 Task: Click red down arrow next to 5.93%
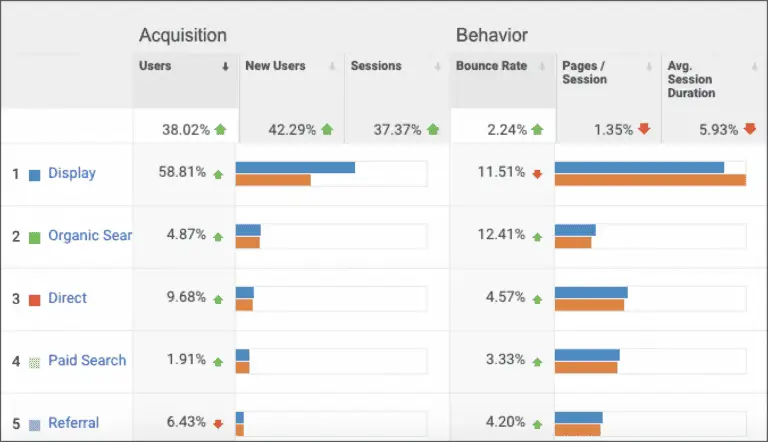pyautogui.click(x=749, y=129)
